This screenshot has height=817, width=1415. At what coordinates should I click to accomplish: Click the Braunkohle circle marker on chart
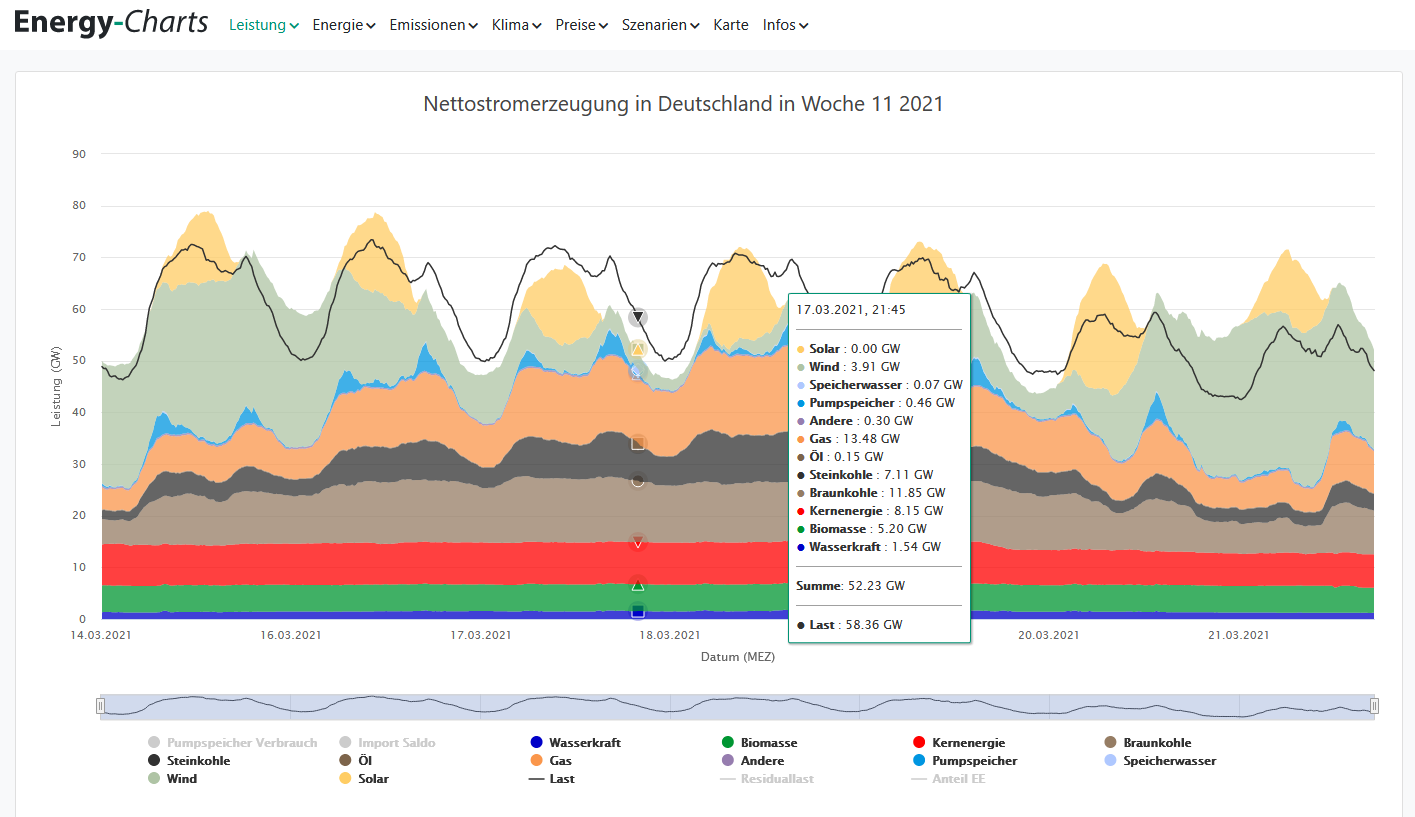638,481
